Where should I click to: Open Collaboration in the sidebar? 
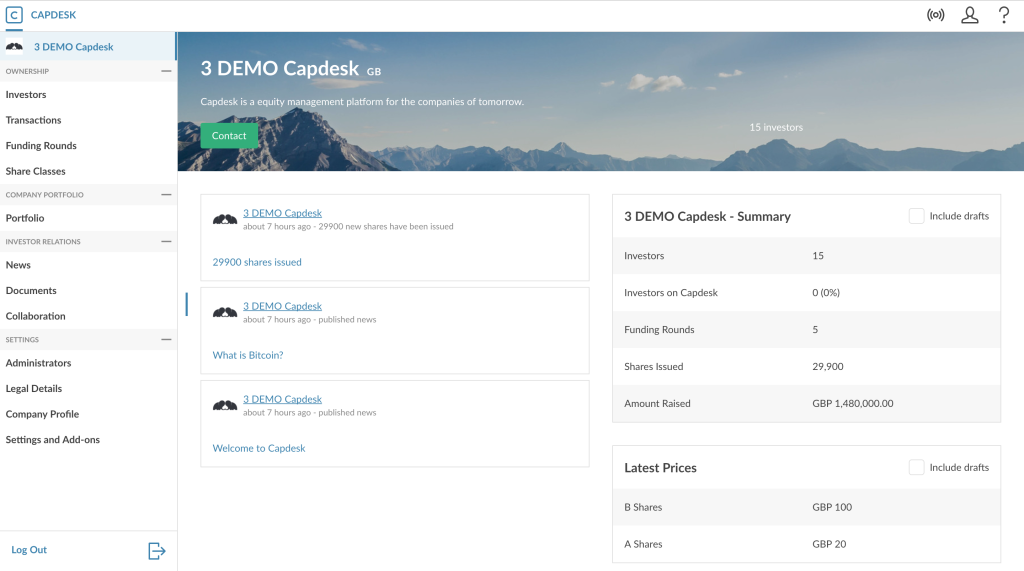[x=35, y=316]
